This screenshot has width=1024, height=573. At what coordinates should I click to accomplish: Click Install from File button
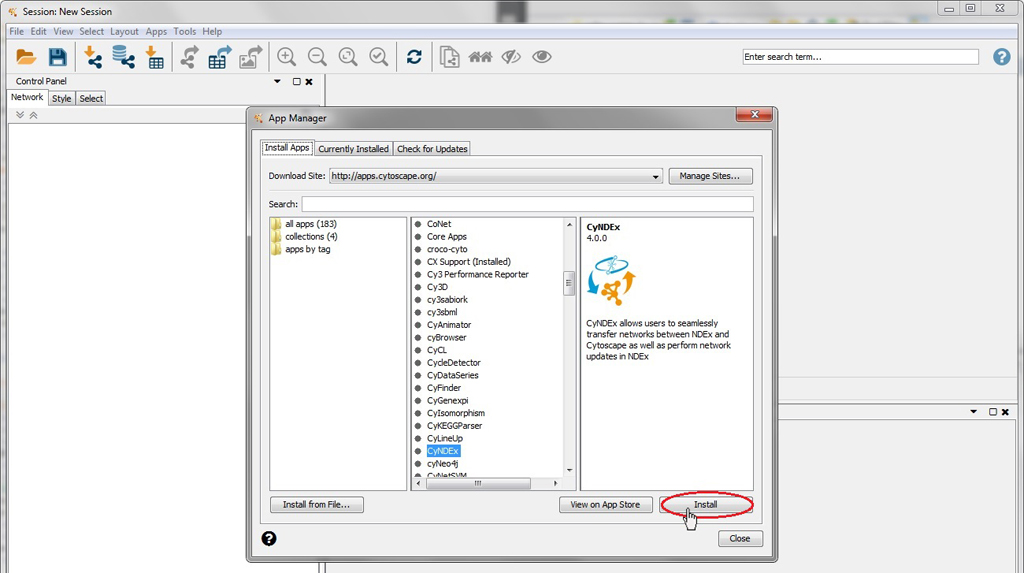tap(317, 504)
